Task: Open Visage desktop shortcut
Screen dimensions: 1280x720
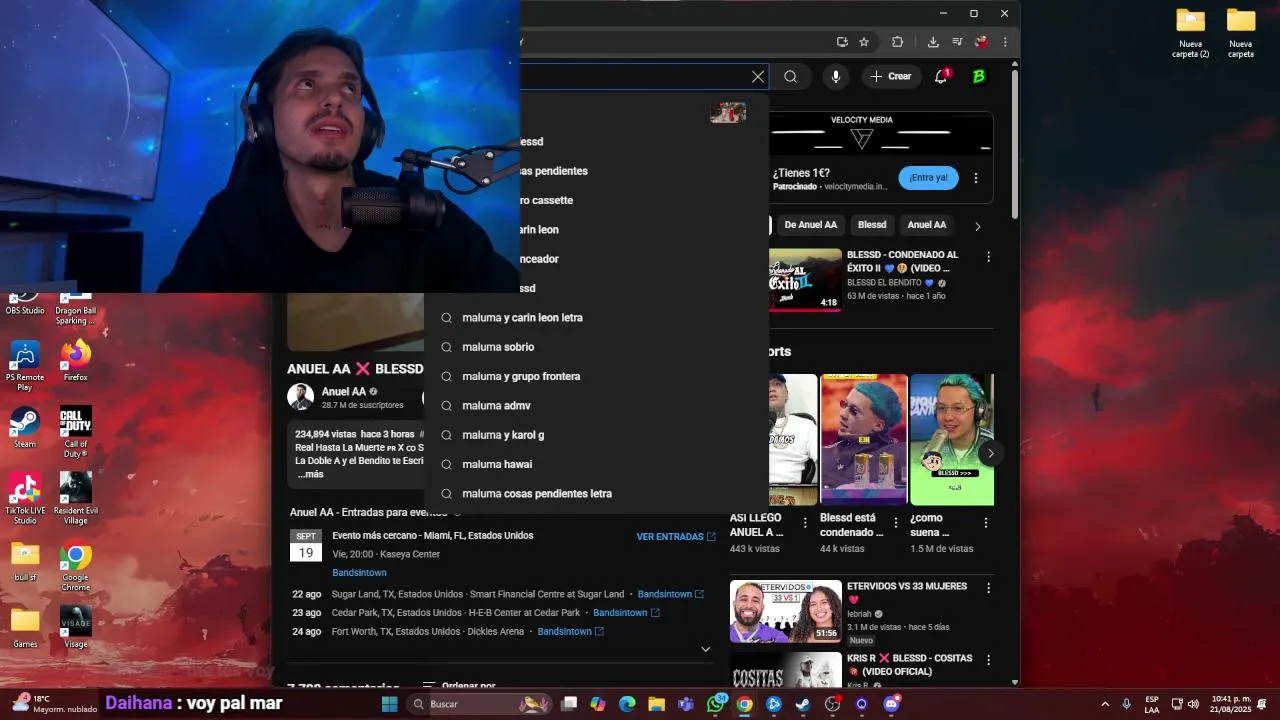Action: [76, 627]
